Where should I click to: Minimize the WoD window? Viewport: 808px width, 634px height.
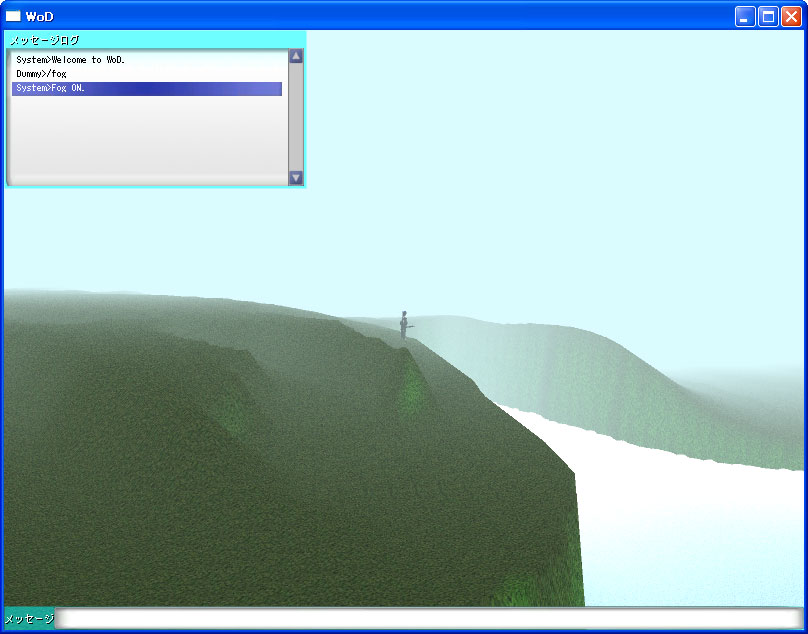coord(745,16)
